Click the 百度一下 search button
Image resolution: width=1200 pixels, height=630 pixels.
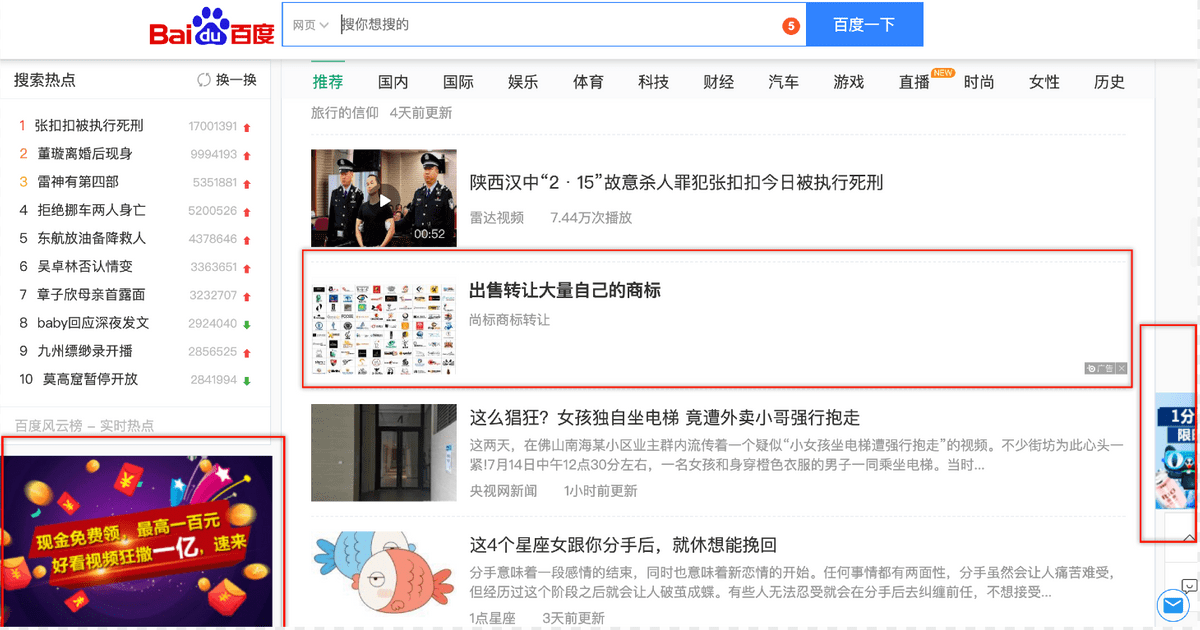pos(864,25)
